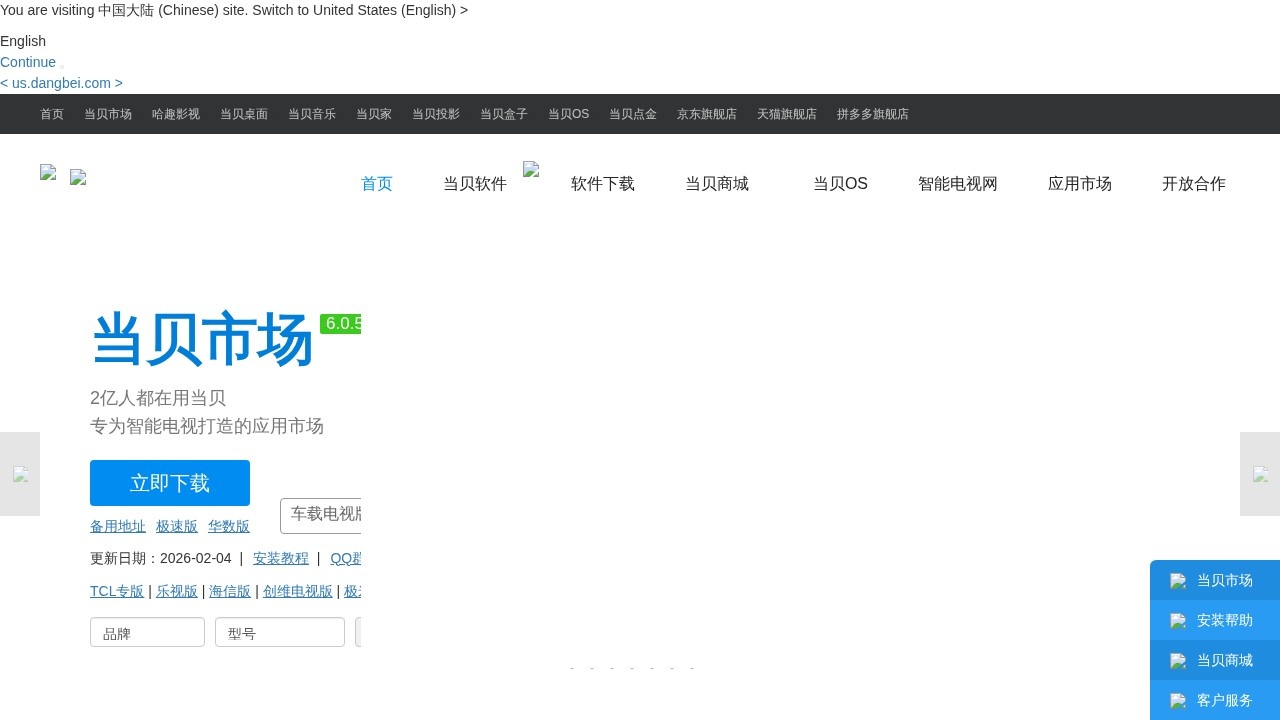
Task: Go to 当贝OS in main navigation
Action: pyautogui.click(x=840, y=184)
